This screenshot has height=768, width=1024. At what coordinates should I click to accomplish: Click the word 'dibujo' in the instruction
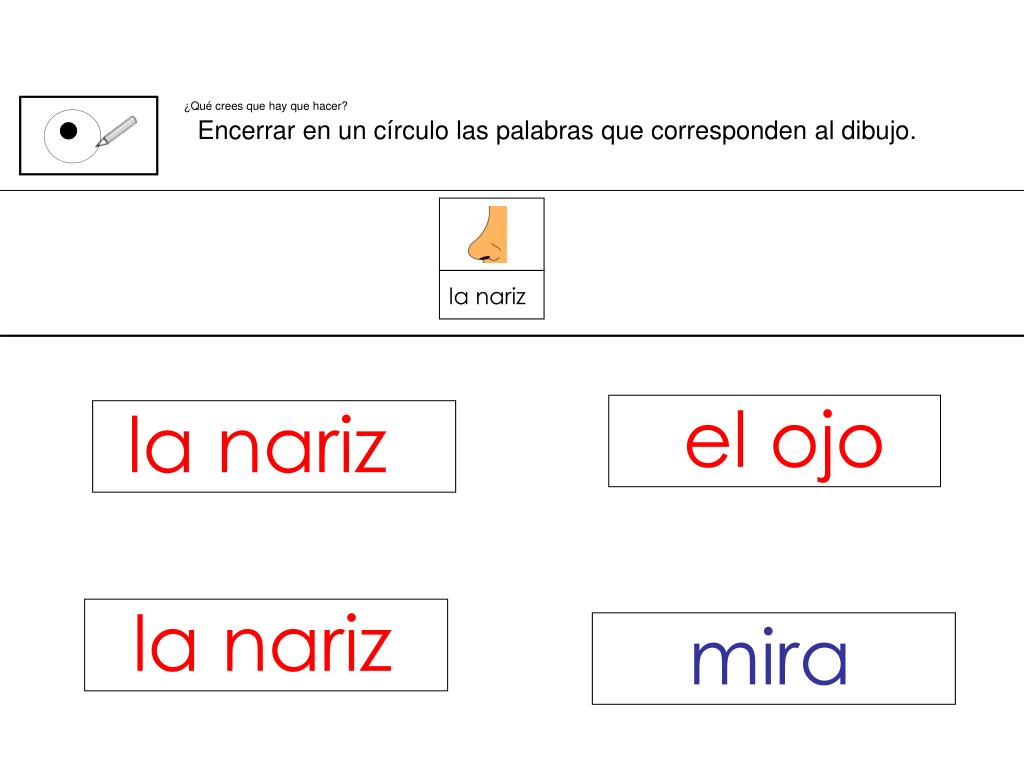[x=871, y=131]
